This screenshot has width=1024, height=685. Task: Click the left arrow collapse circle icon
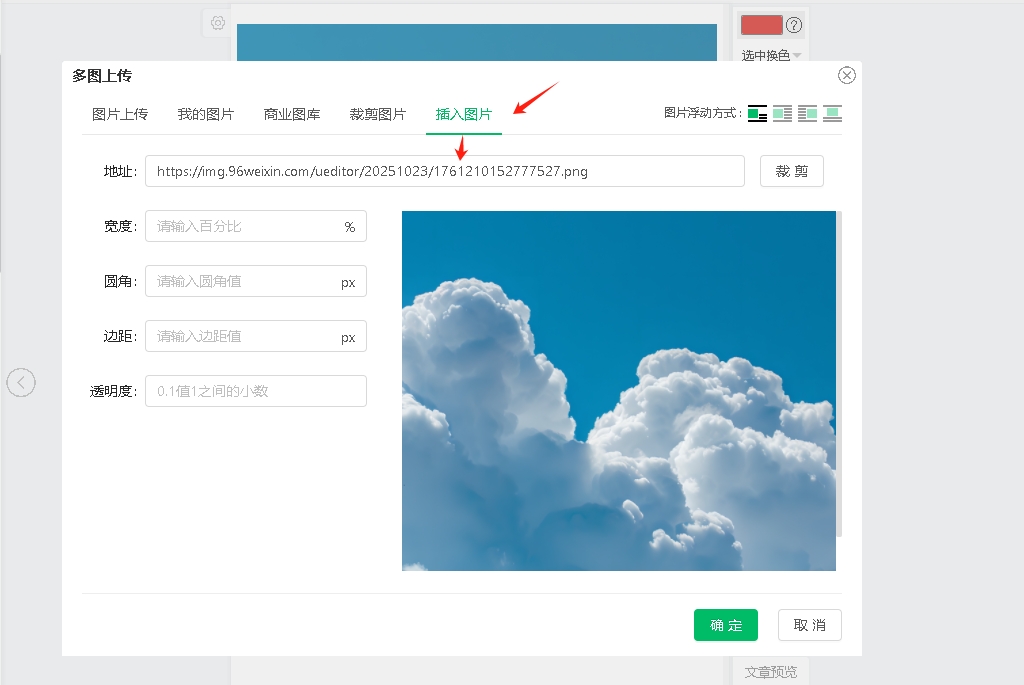(x=21, y=382)
